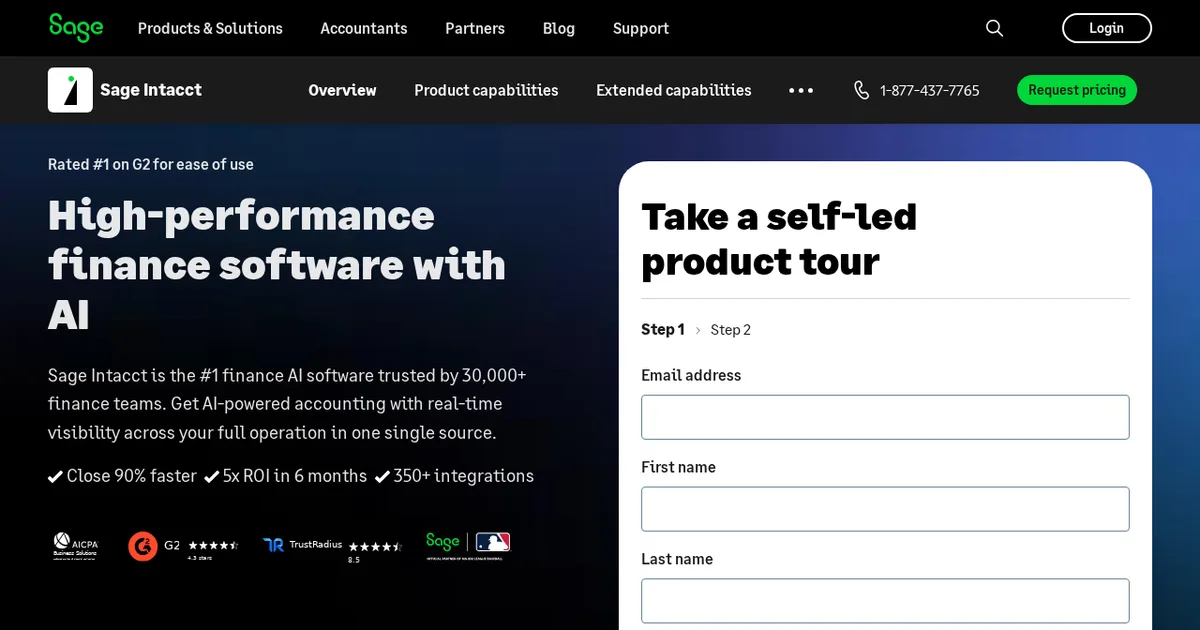Click the 'High-performance finance software with AI' heading

click(x=277, y=265)
